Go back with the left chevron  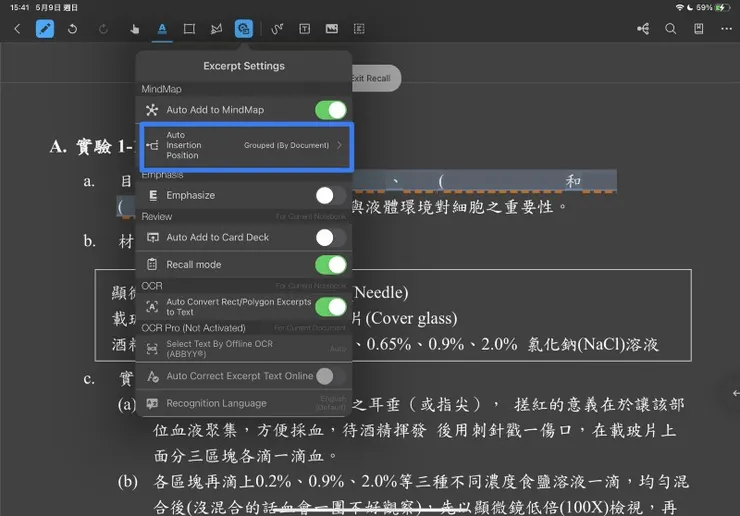click(17, 29)
